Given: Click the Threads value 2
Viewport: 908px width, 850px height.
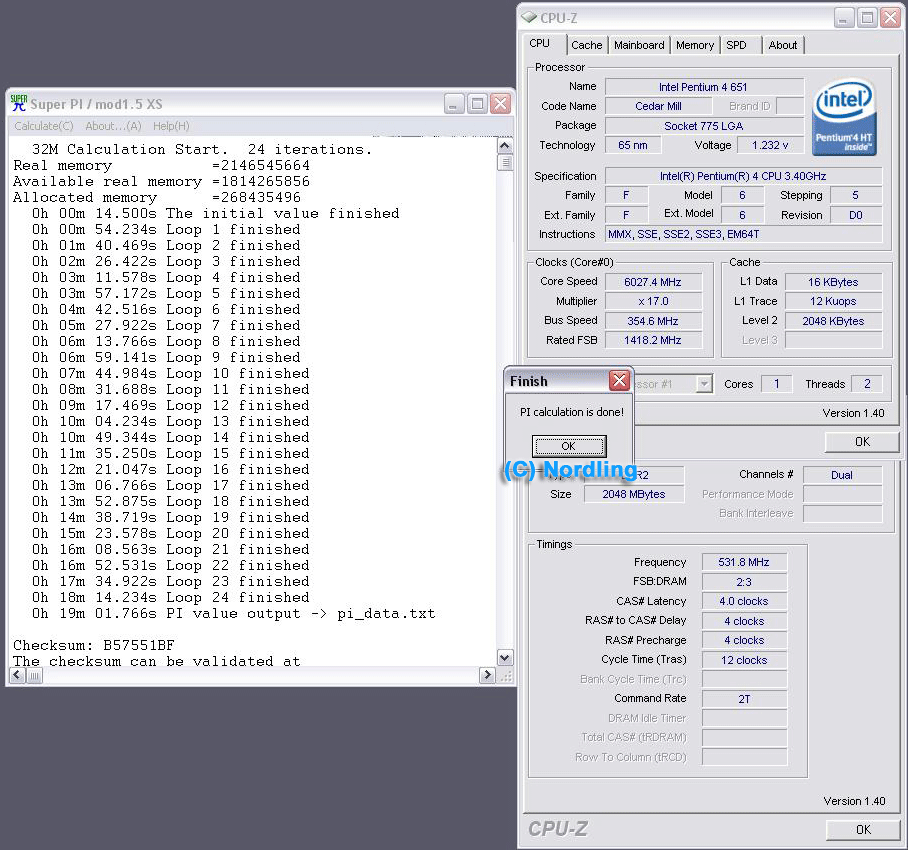Looking at the screenshot, I should pos(867,383).
